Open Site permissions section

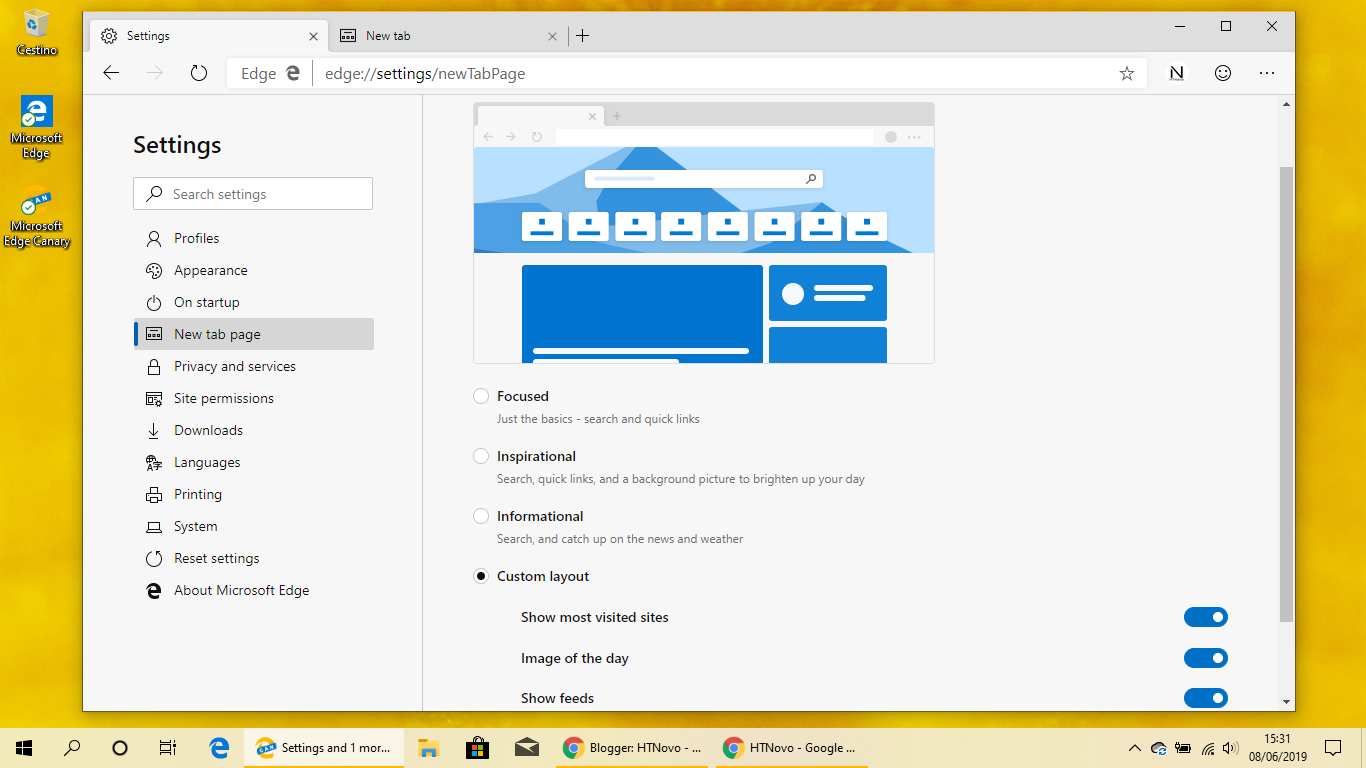coord(253,398)
